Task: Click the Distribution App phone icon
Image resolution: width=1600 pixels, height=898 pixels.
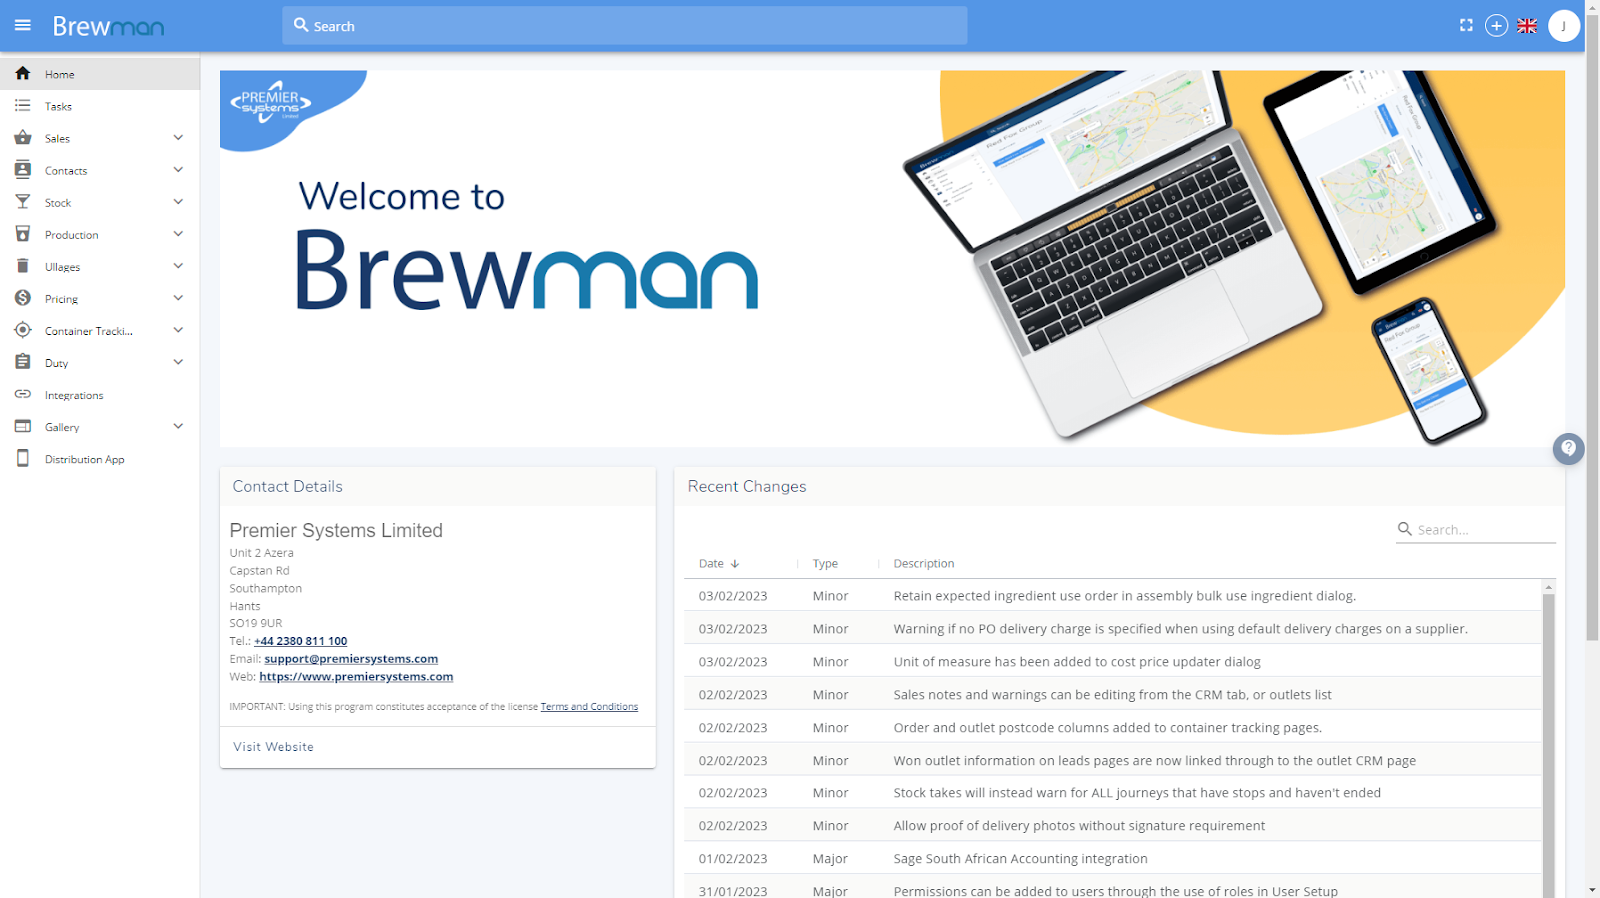Action: click(x=23, y=458)
